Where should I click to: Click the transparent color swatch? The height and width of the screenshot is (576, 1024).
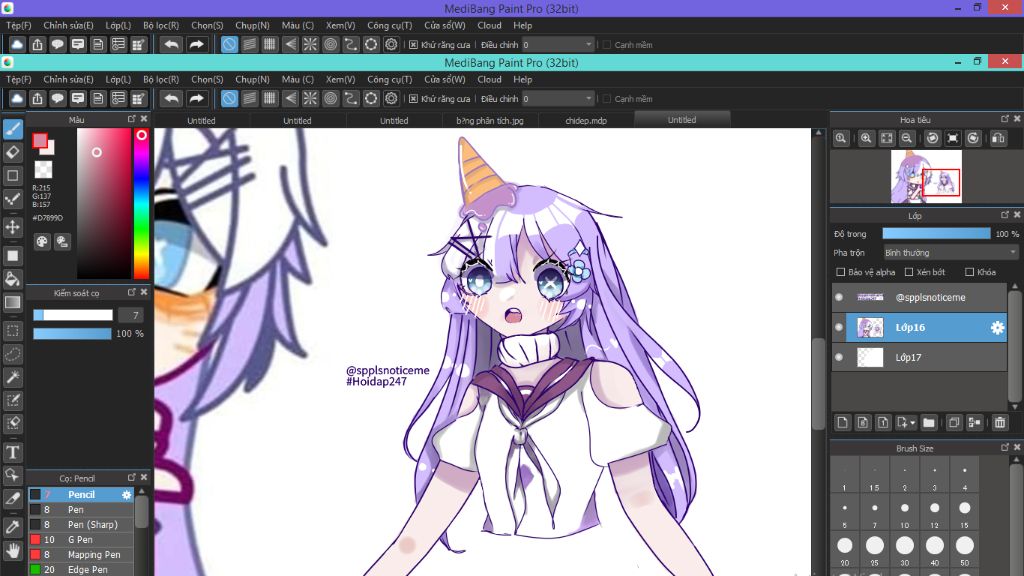43,170
